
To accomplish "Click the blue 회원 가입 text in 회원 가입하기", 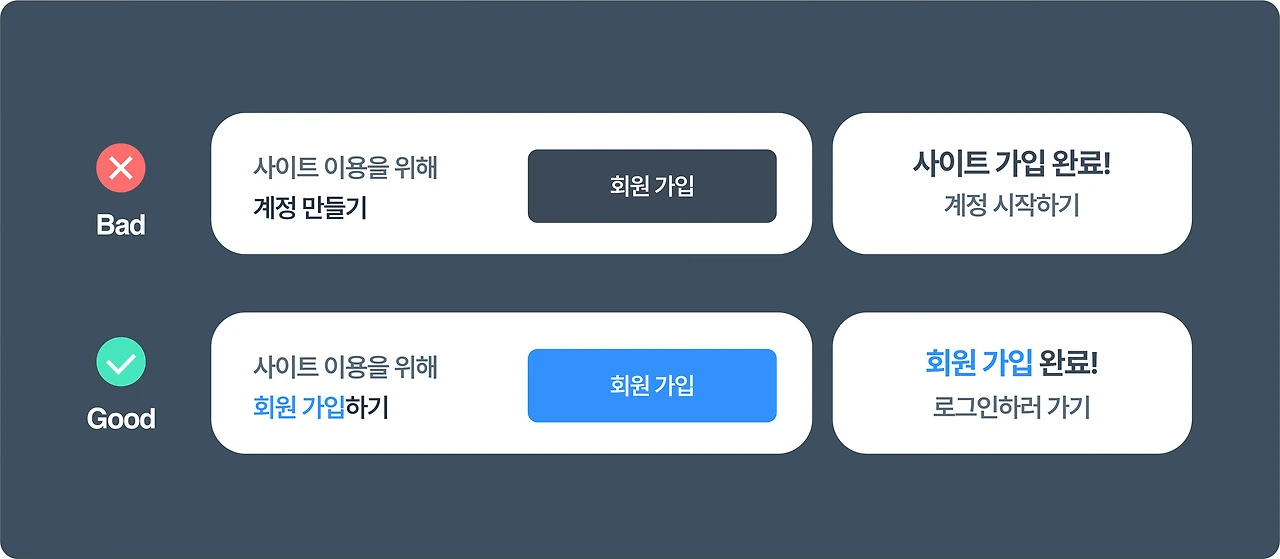I will 299,407.
